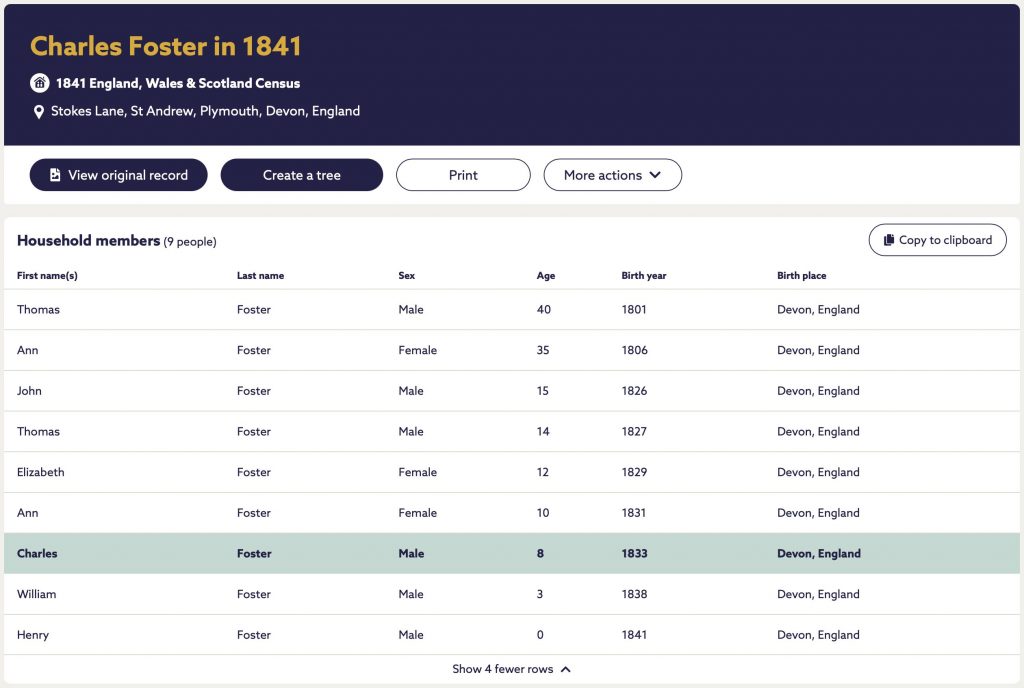Click the Create a tree button
Screen dimensions: 1024x688
302,175
